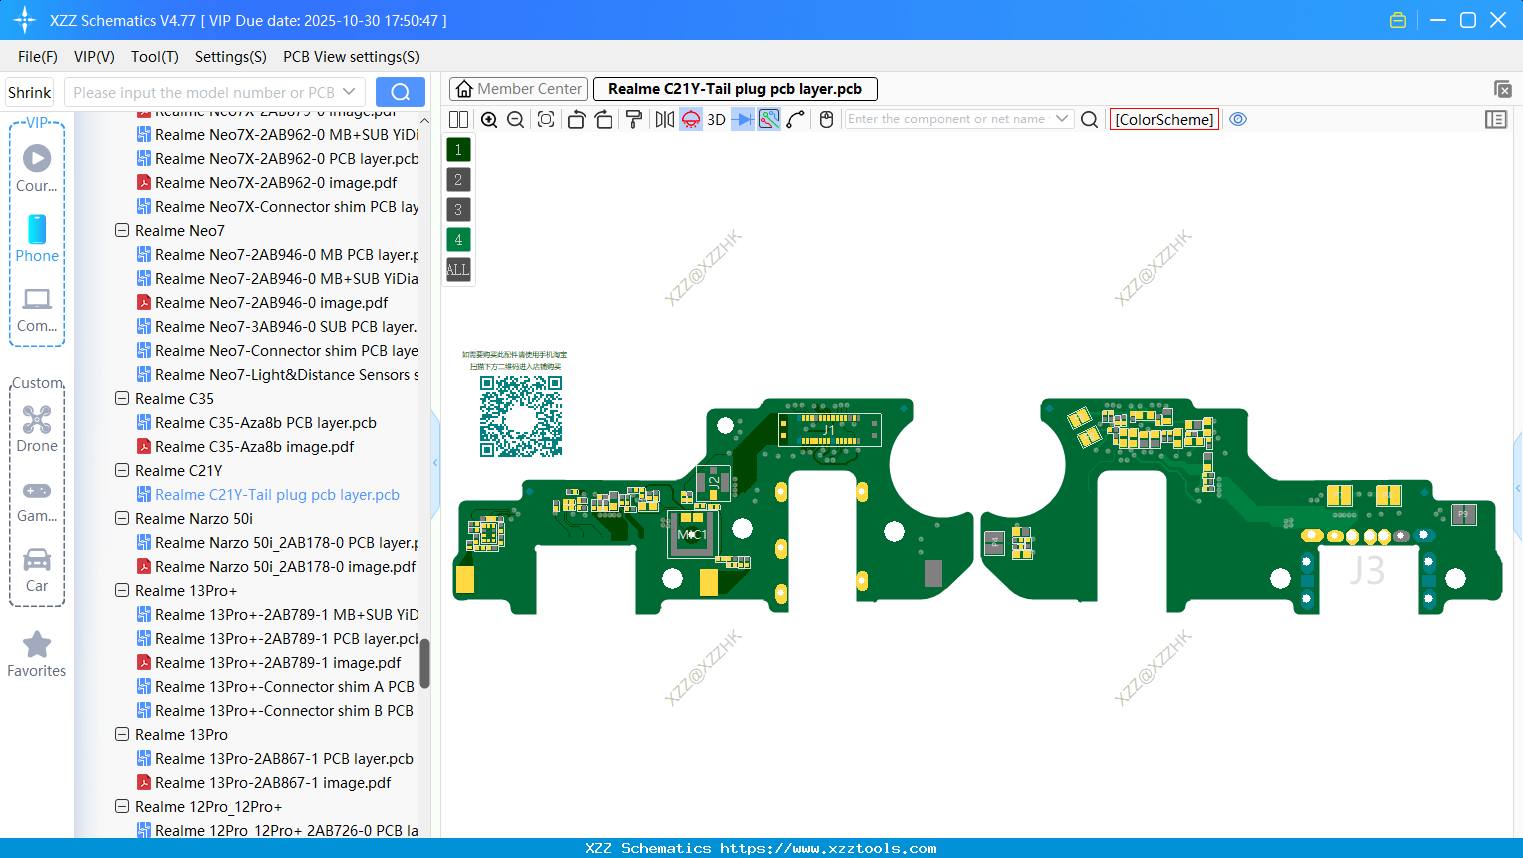Screen dimensions: 1523x858
Task: Click the close-tabs icon near the tab bar
Action: click(x=1502, y=89)
